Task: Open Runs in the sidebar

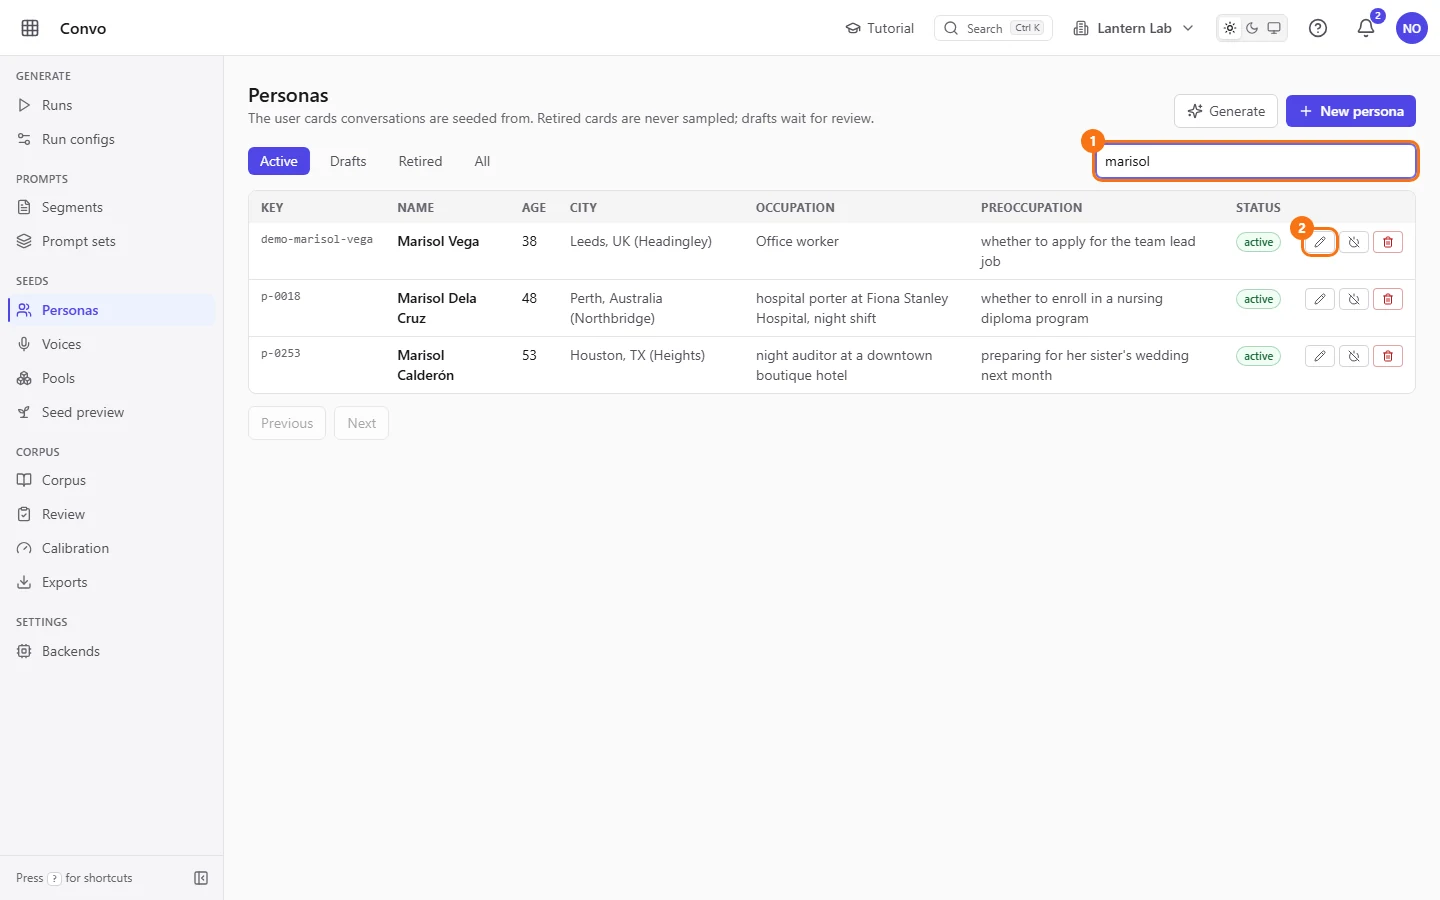Action: pos(111,105)
